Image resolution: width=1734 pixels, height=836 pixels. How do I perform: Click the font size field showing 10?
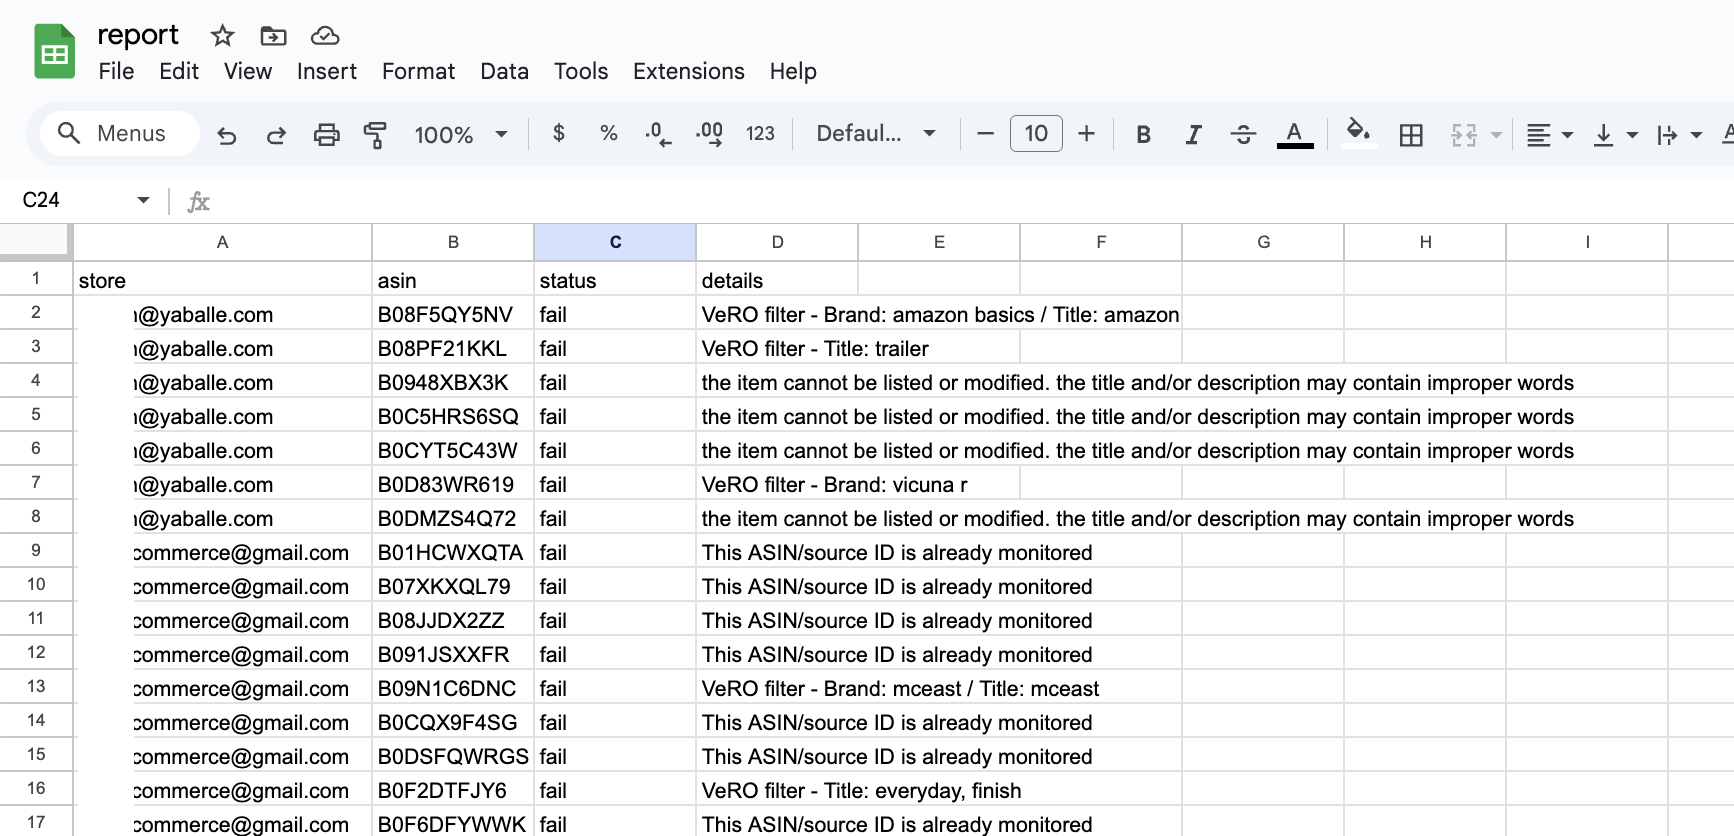click(1036, 133)
